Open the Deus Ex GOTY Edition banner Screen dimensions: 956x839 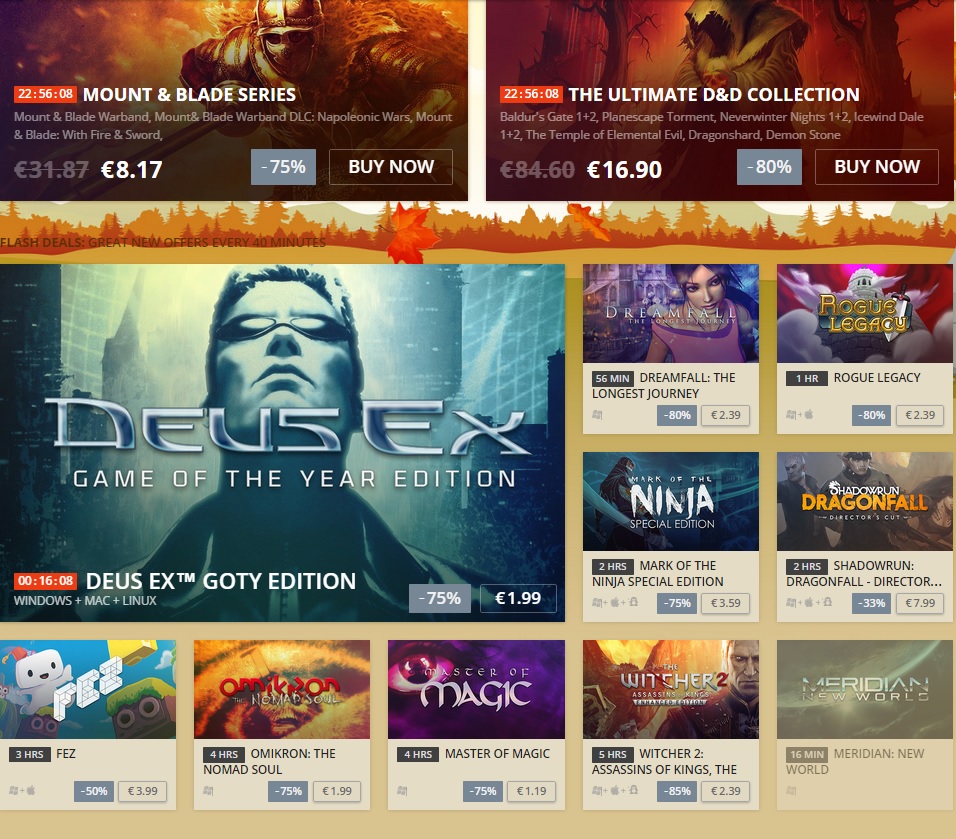coord(282,443)
